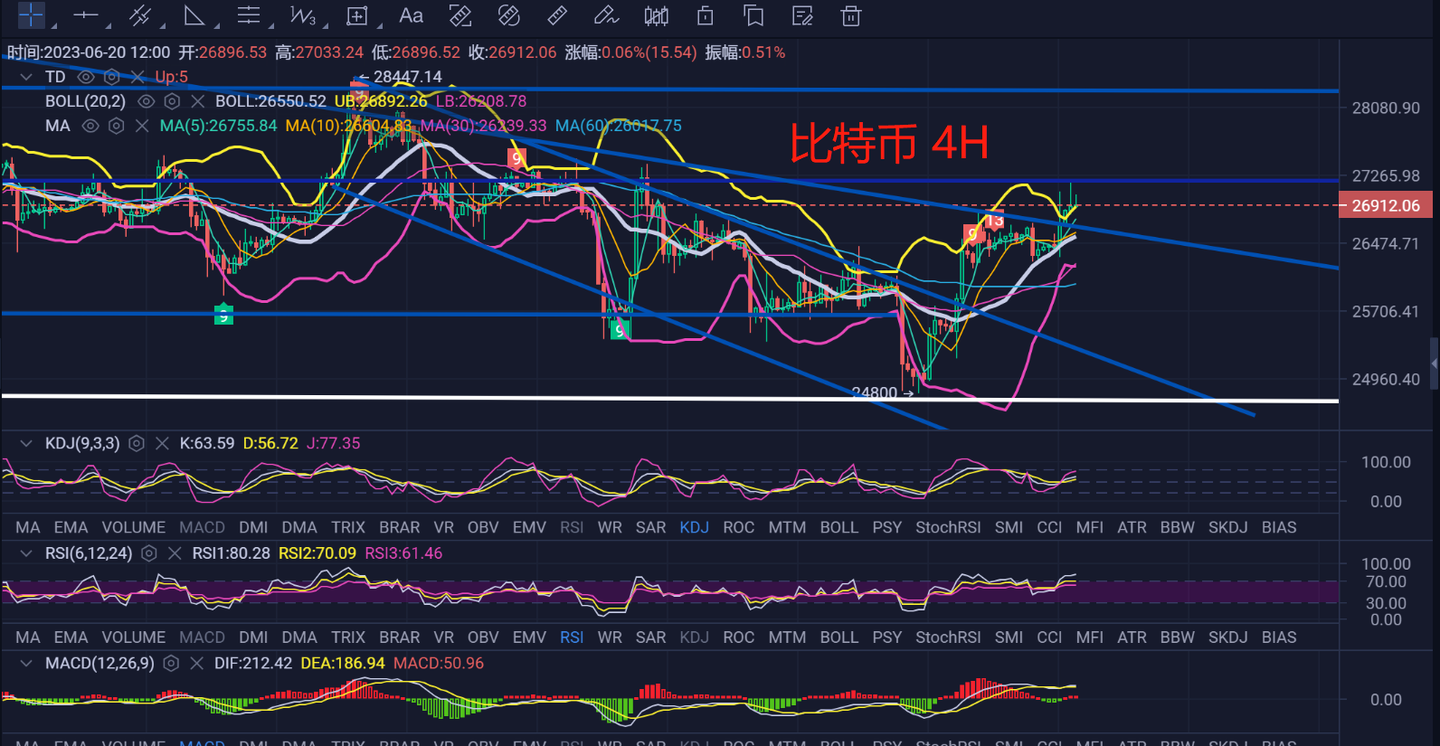
Task: Select the candlestick chart-type icon
Action: pos(656,15)
